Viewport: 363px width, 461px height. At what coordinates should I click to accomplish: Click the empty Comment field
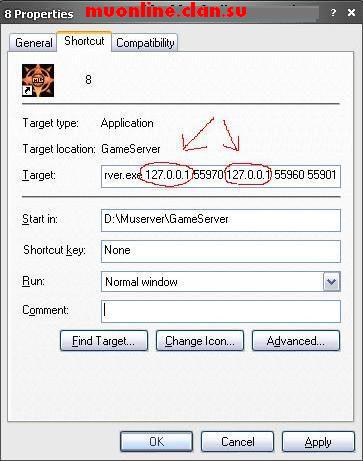click(x=221, y=311)
